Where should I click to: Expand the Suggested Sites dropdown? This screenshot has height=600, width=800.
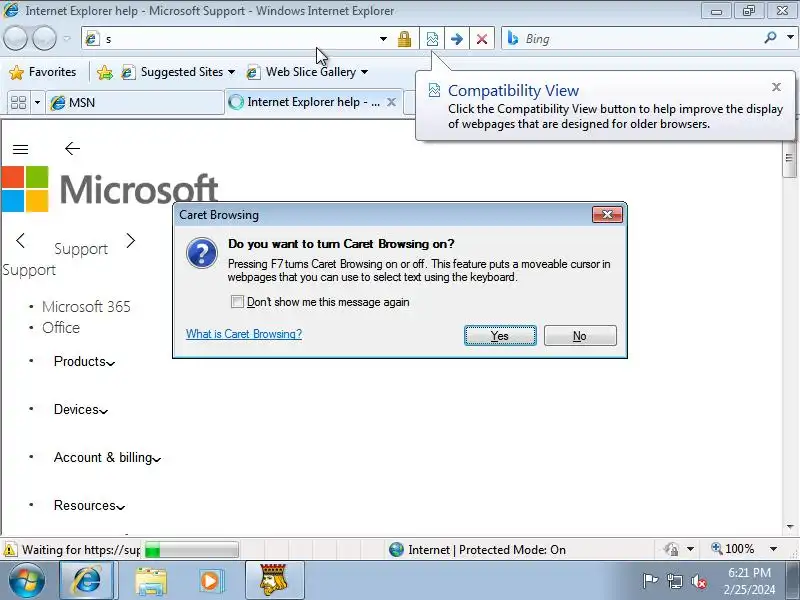pos(232,72)
